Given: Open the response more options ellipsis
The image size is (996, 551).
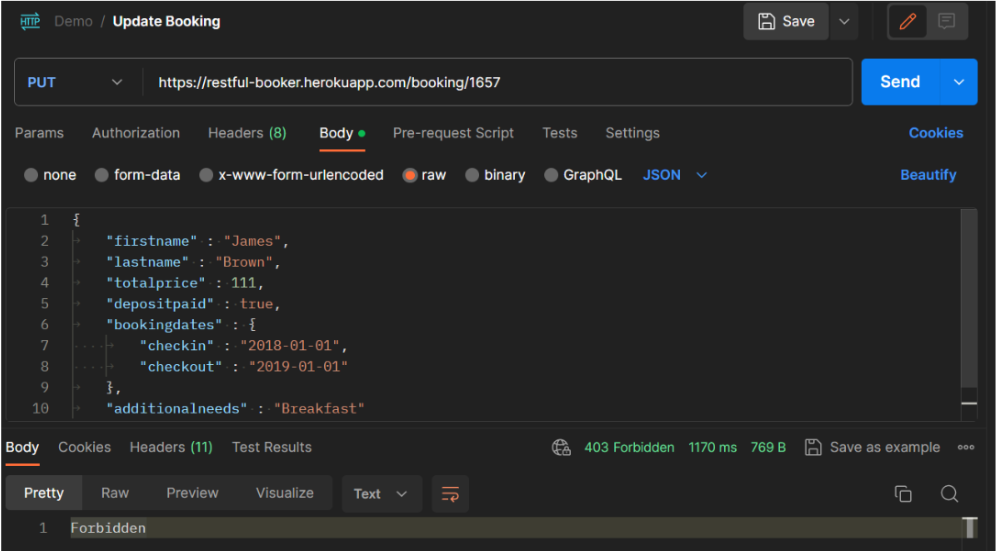Looking at the screenshot, I should [966, 447].
